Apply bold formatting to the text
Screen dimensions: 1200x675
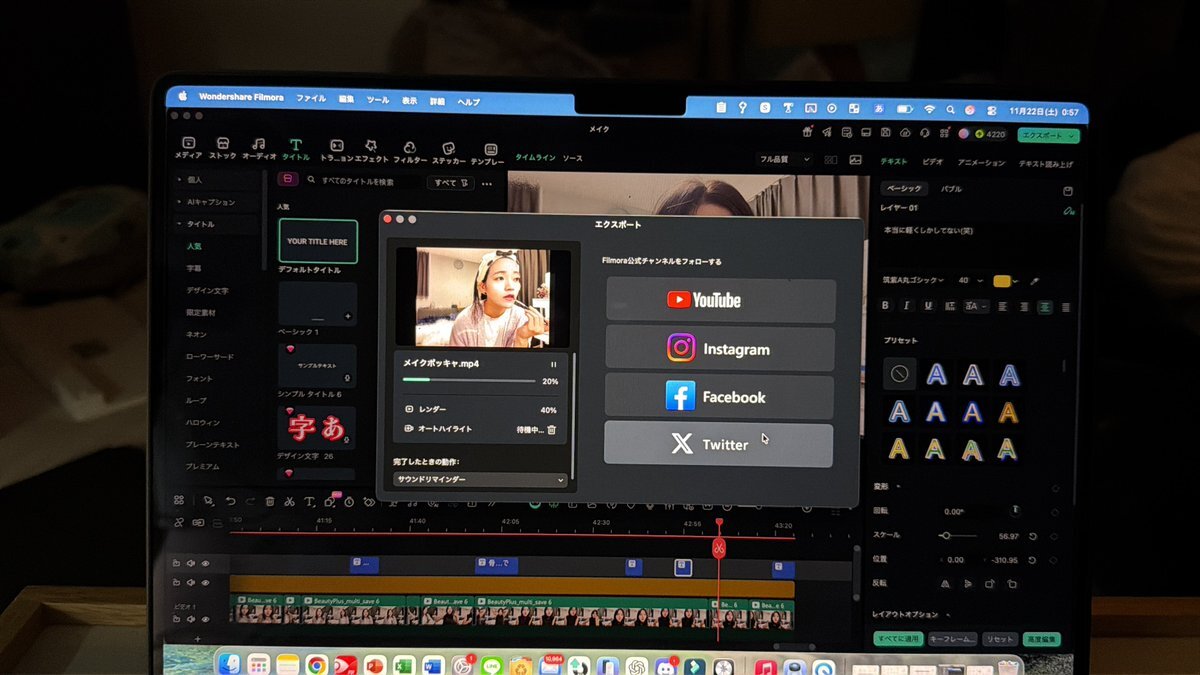point(885,306)
